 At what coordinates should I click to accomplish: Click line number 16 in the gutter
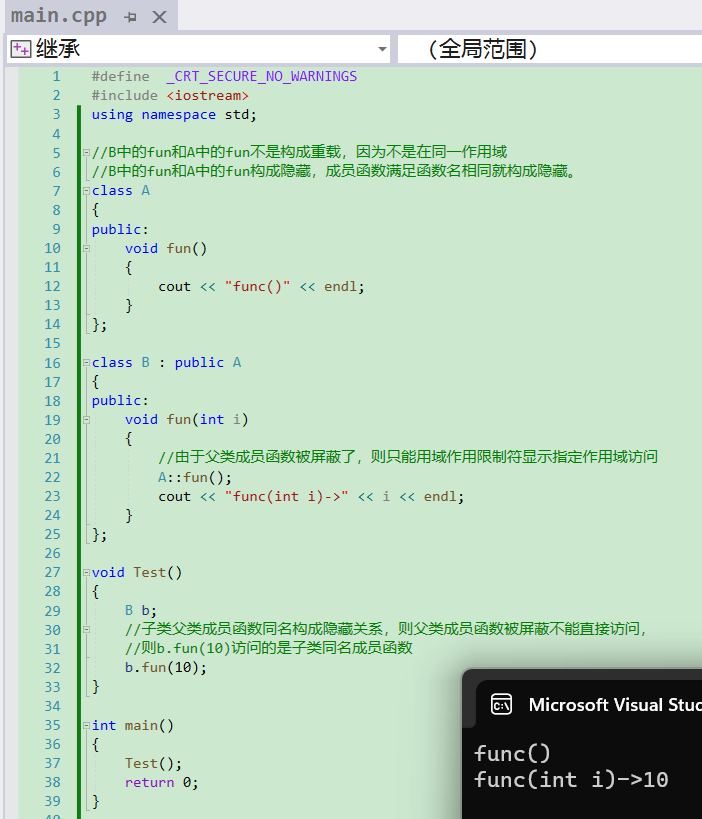(52, 363)
